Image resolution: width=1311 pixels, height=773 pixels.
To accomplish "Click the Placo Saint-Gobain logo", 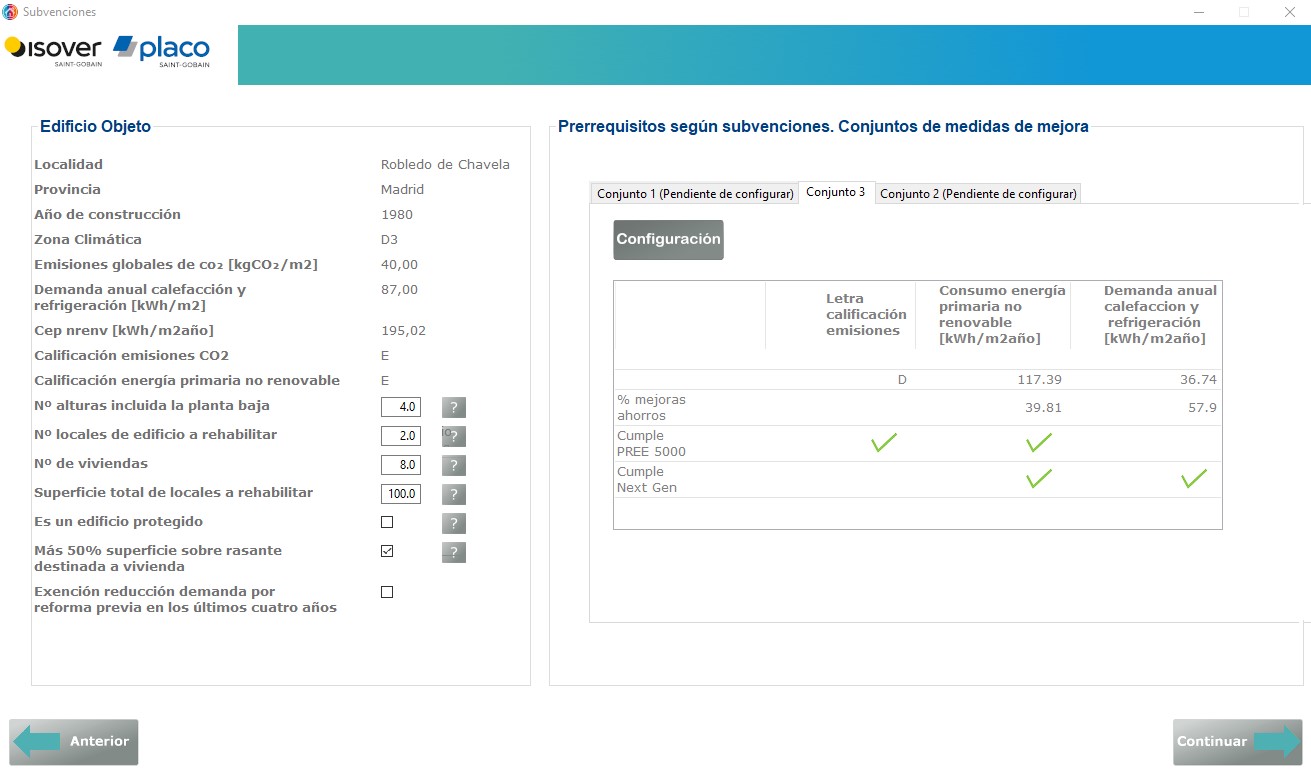I will (x=162, y=51).
